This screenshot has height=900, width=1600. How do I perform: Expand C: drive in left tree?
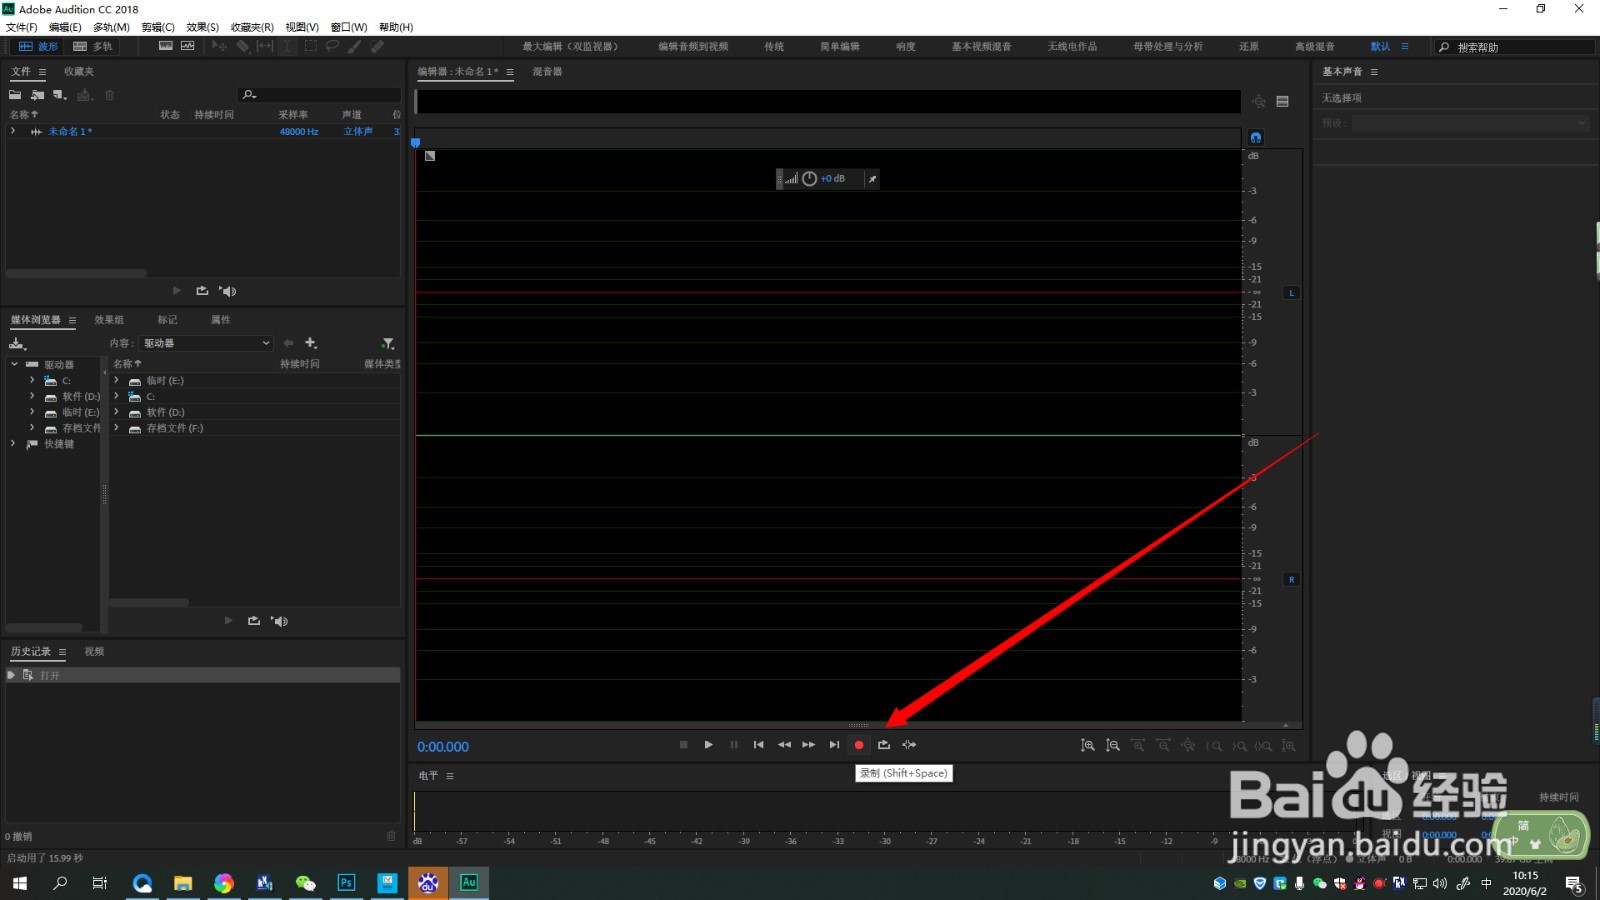click(x=32, y=380)
